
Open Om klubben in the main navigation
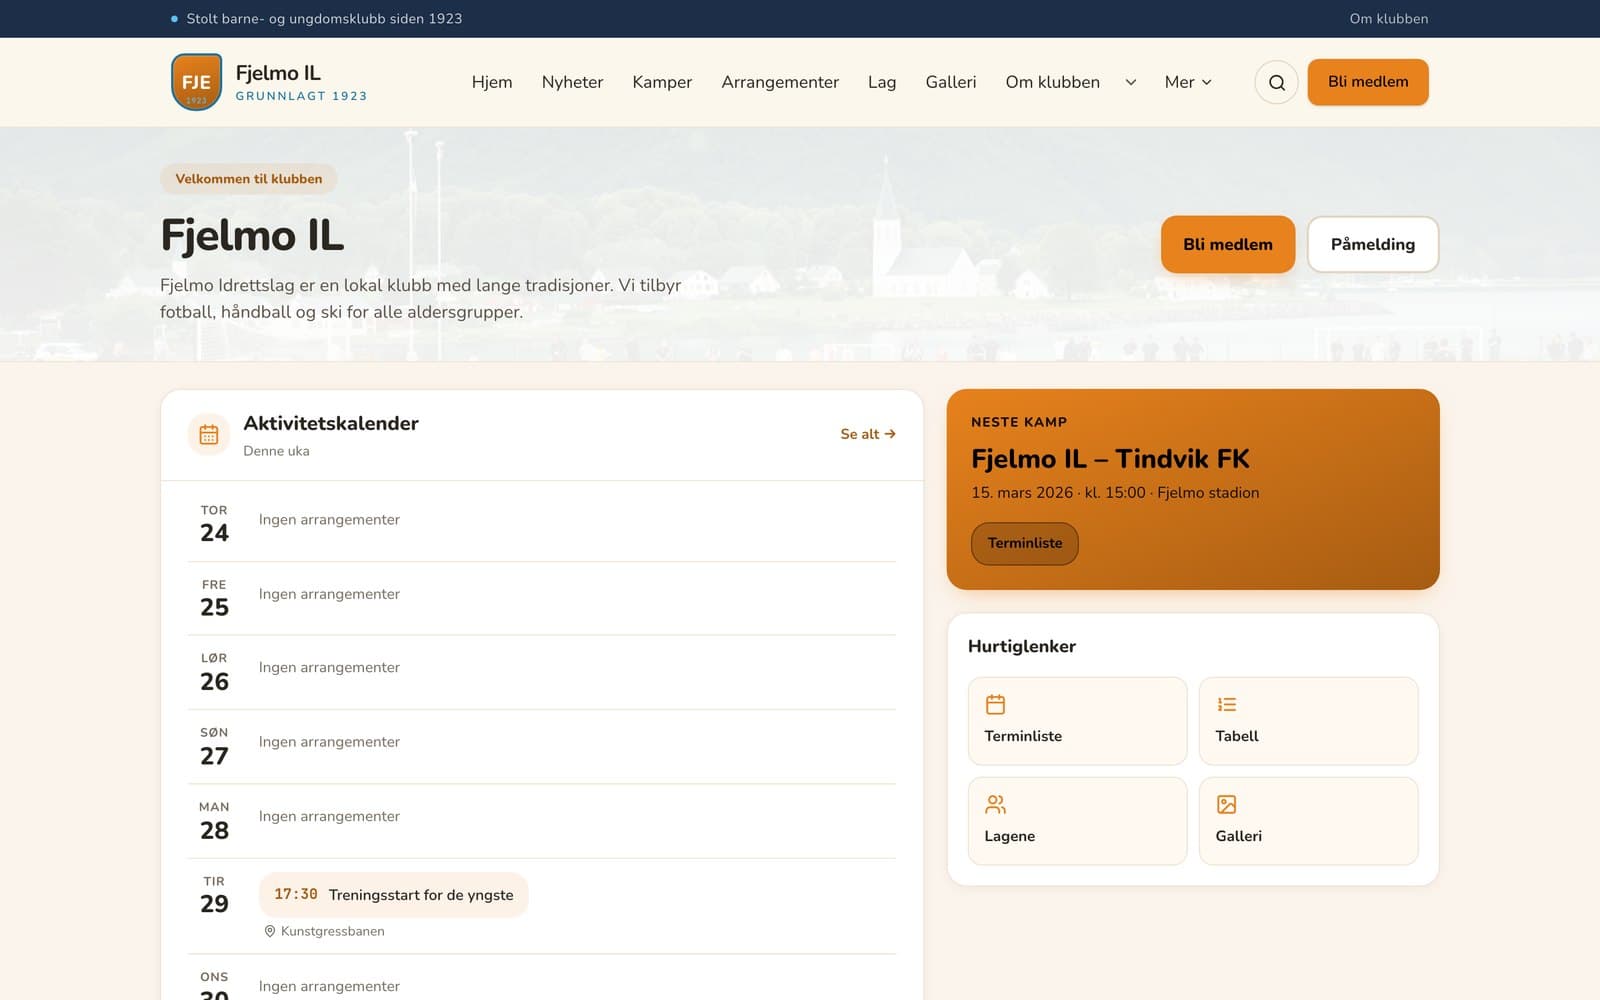[x=1052, y=82]
